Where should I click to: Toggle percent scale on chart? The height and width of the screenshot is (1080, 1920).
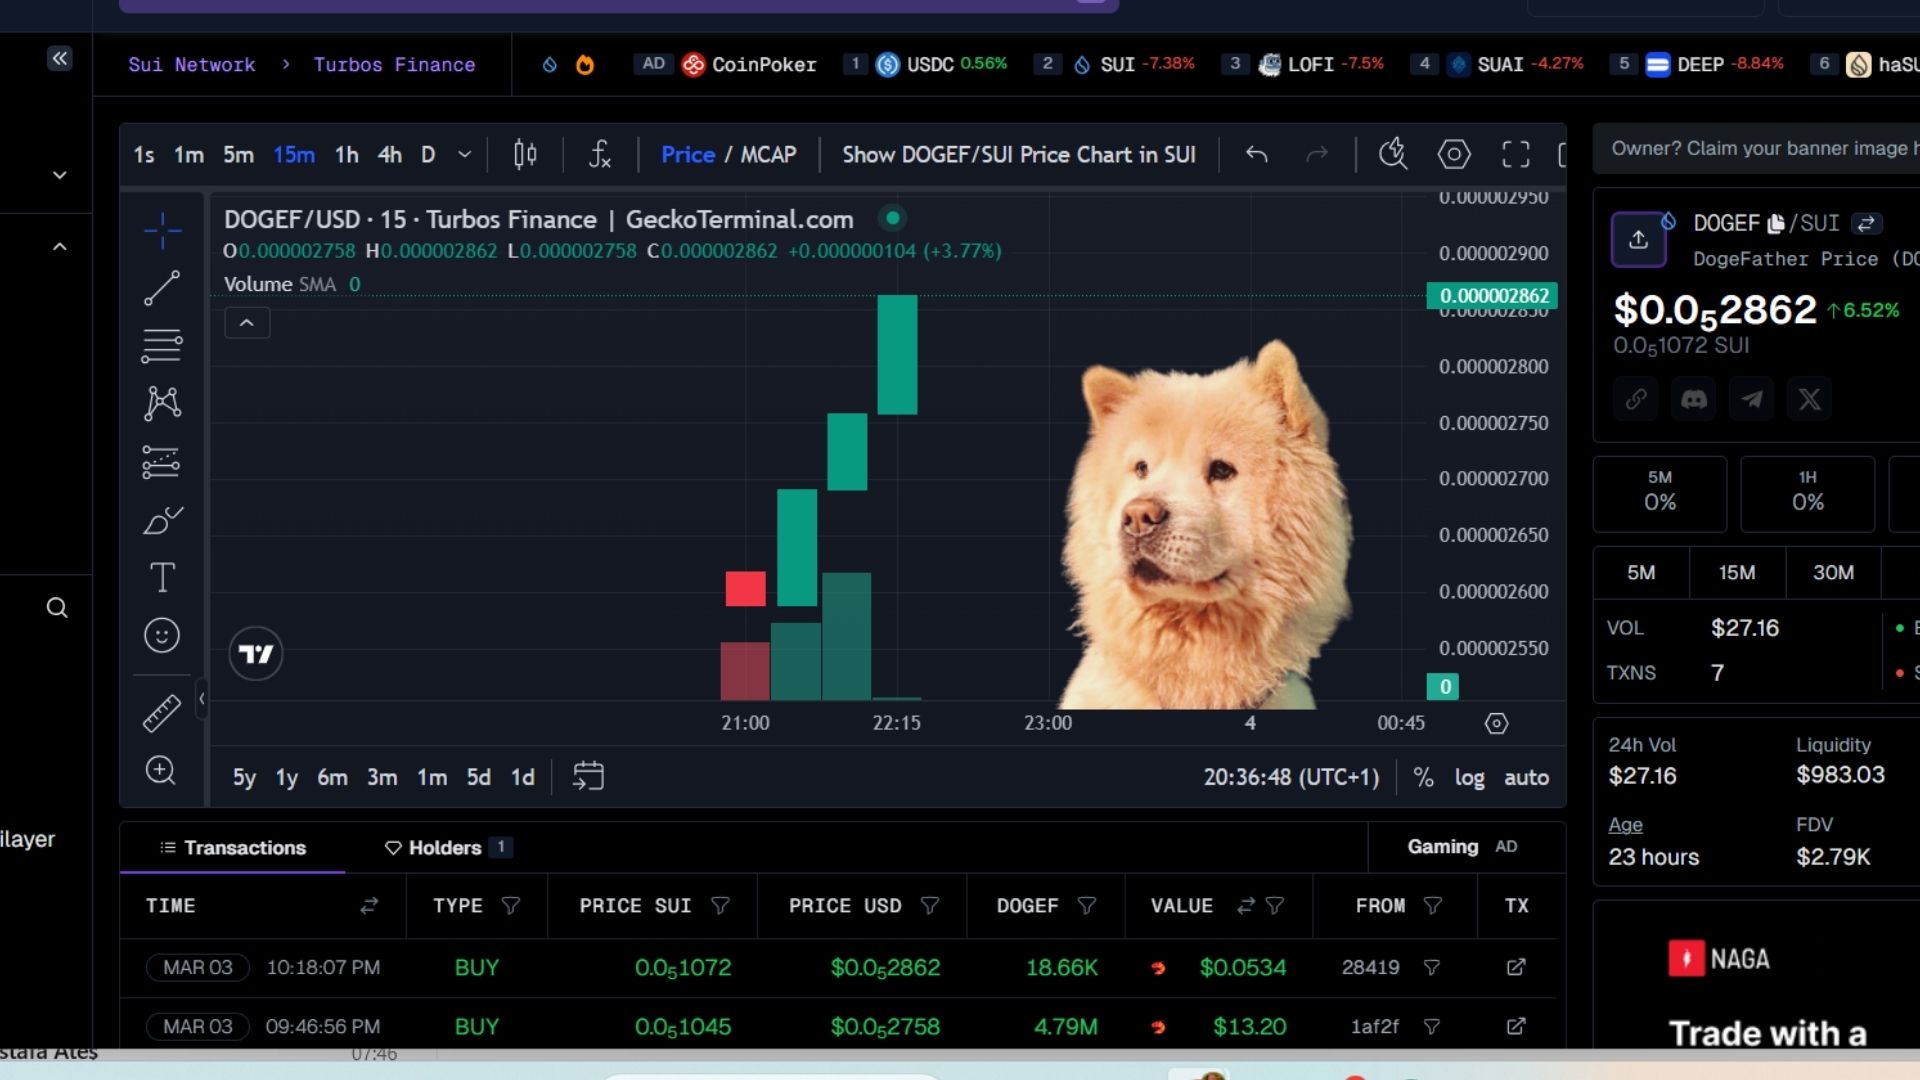pyautogui.click(x=1423, y=777)
